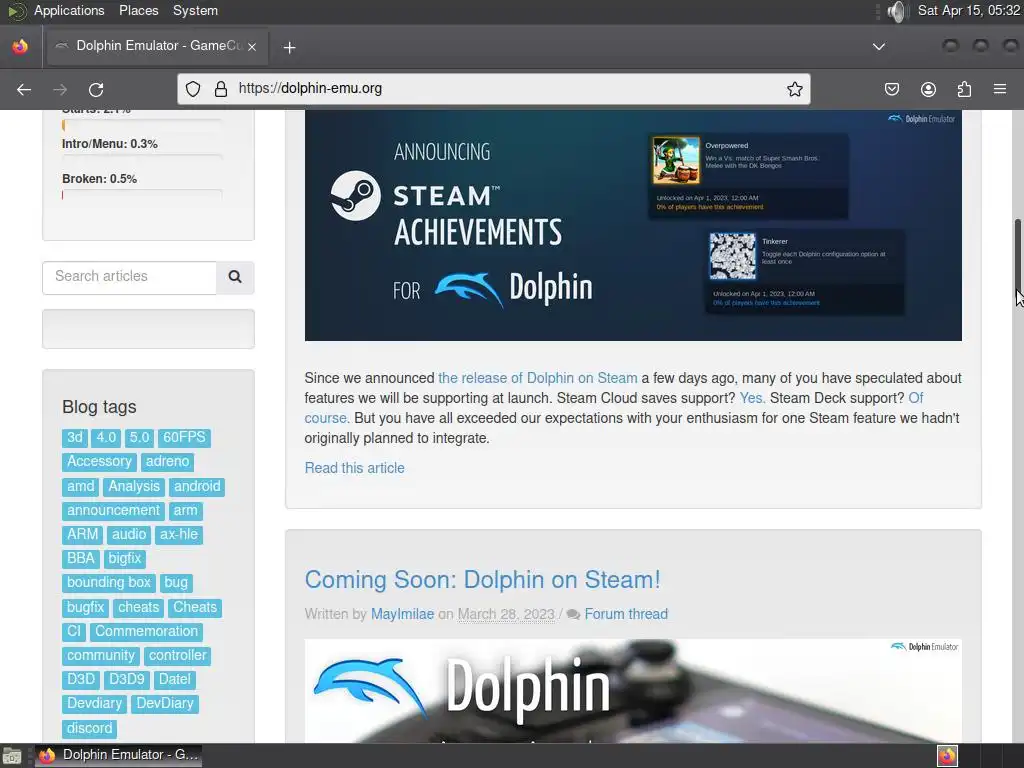
Task: Open the Dolphin on Steam banner image
Action: coord(633,691)
